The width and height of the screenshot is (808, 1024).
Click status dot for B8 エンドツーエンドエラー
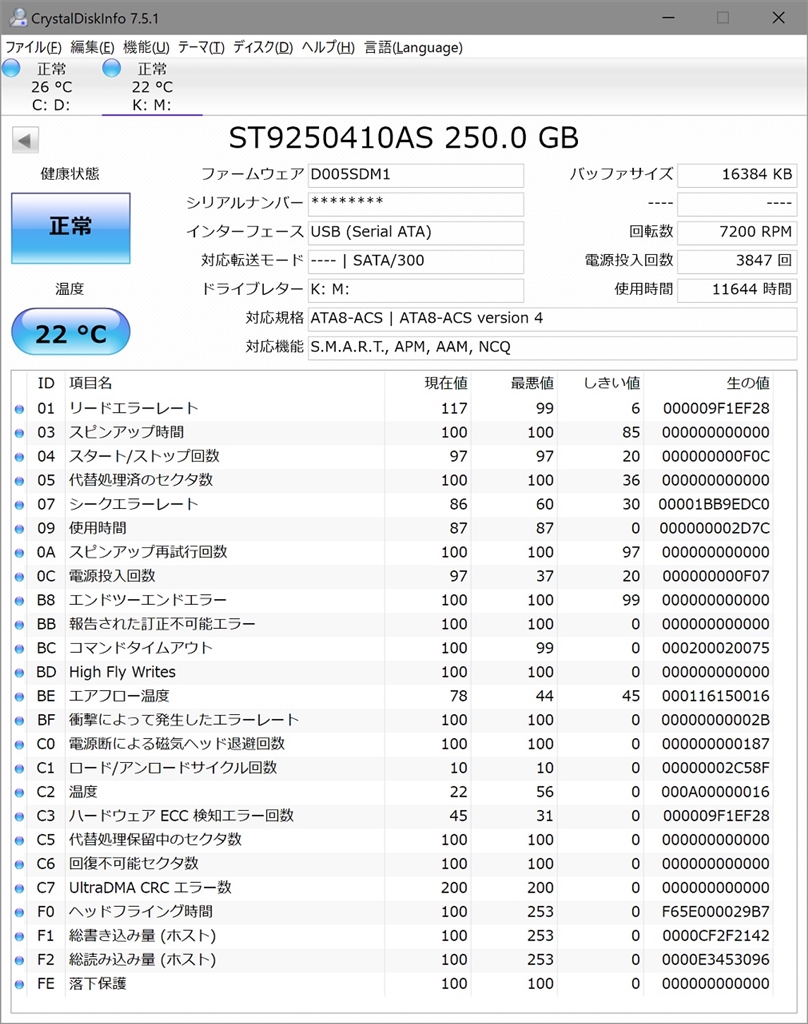pos(20,601)
